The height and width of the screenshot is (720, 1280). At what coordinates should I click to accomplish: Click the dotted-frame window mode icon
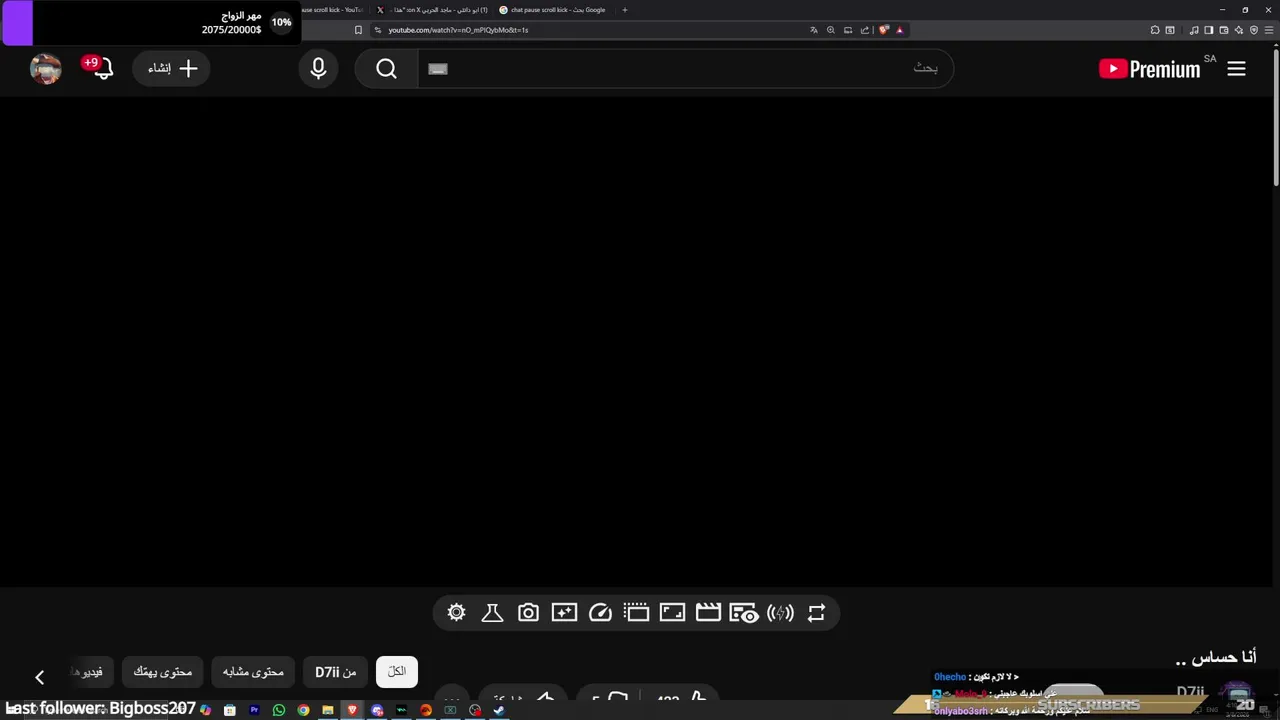pyautogui.click(x=636, y=613)
